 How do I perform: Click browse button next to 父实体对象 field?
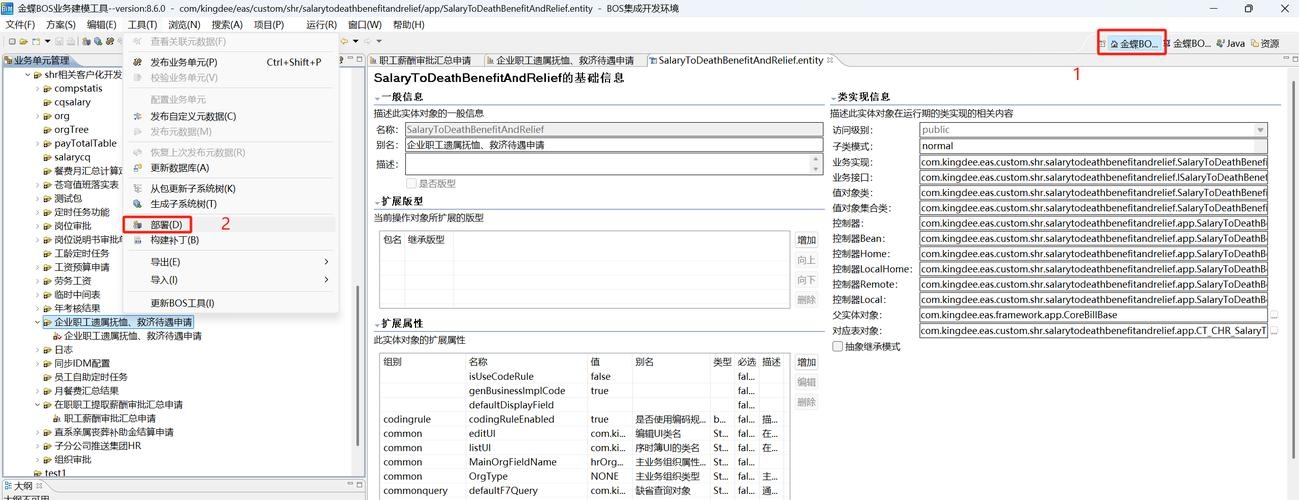coord(1274,315)
